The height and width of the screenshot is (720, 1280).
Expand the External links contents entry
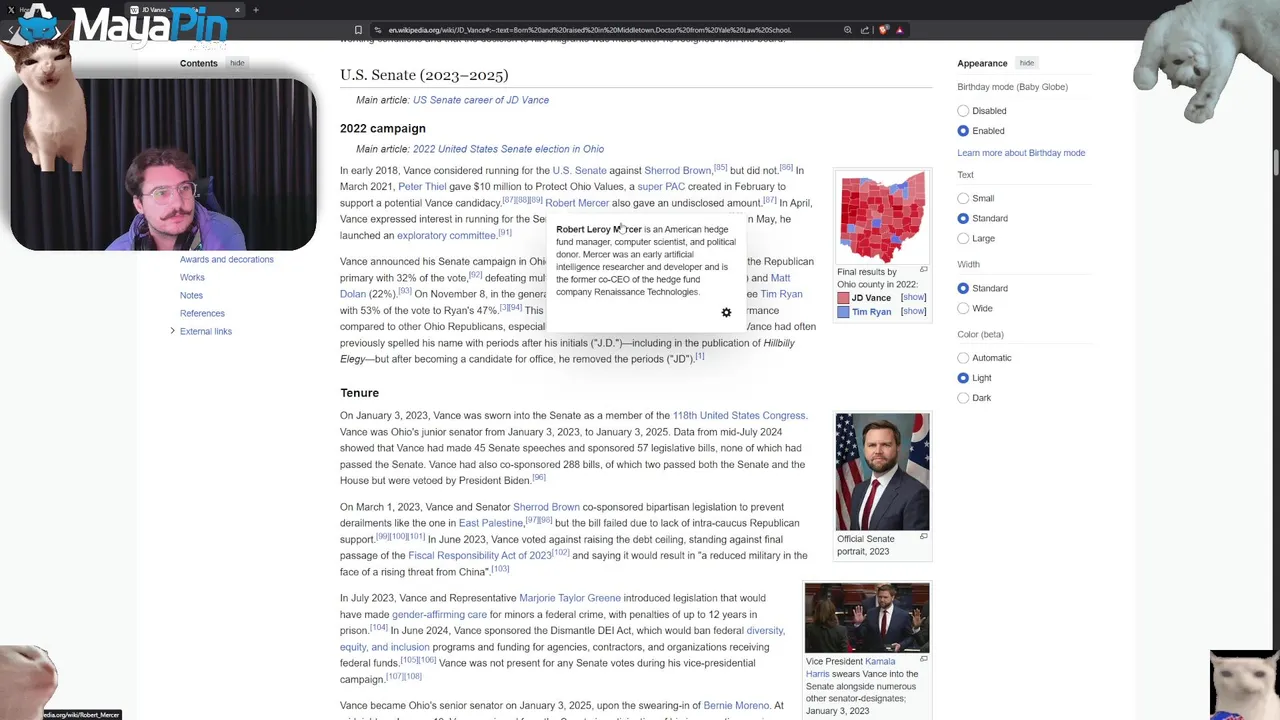(172, 331)
